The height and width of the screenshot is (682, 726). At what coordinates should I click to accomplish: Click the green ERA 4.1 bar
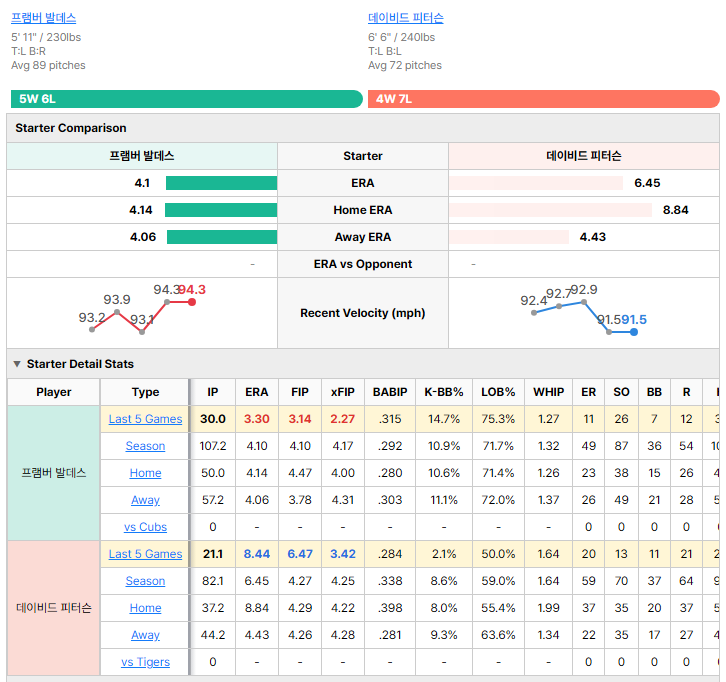click(x=221, y=183)
